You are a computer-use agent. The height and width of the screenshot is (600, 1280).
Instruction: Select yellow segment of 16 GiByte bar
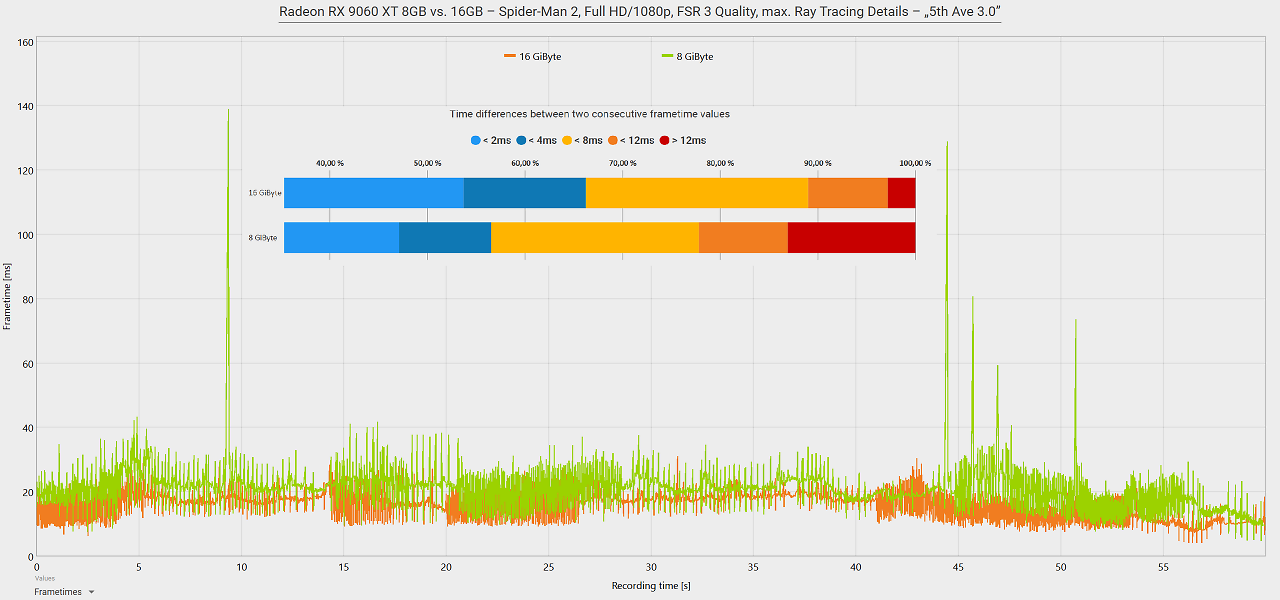697,193
